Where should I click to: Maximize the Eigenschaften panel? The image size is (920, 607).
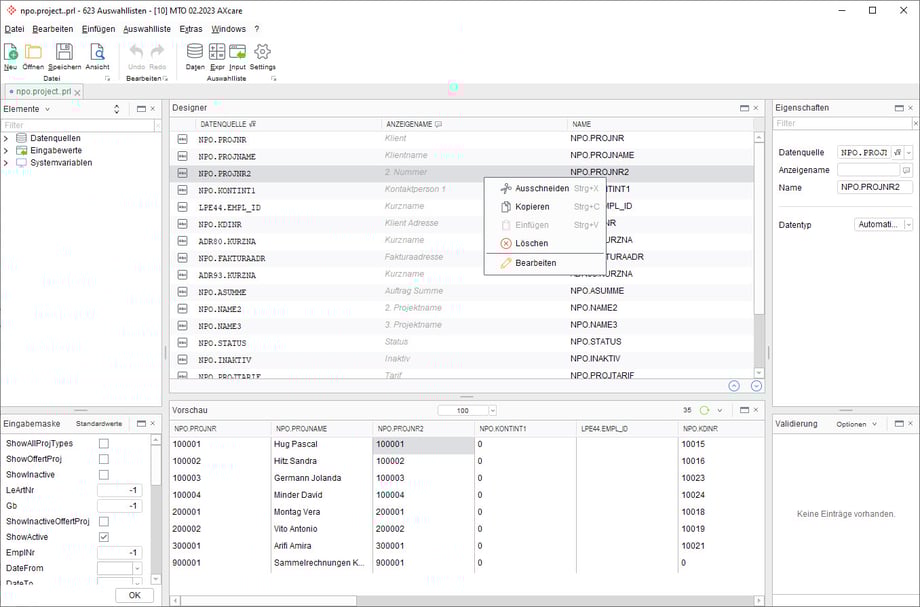899,108
